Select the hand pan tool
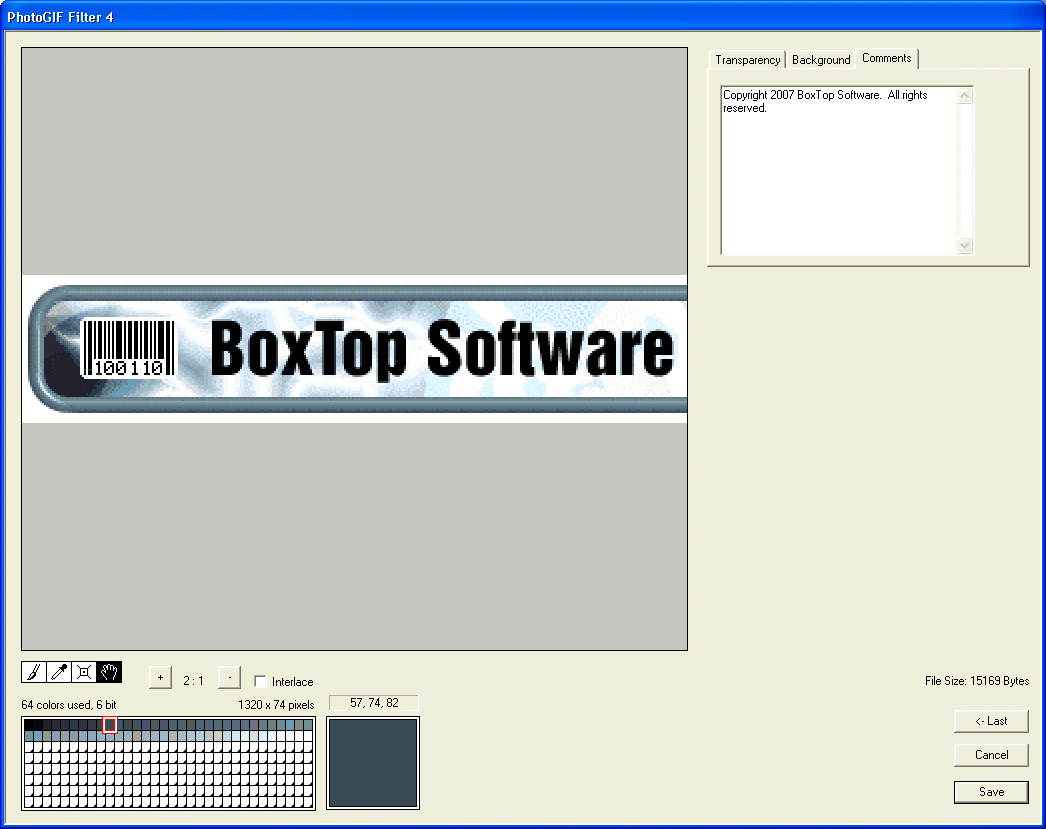The height and width of the screenshot is (829, 1046). click(x=109, y=672)
